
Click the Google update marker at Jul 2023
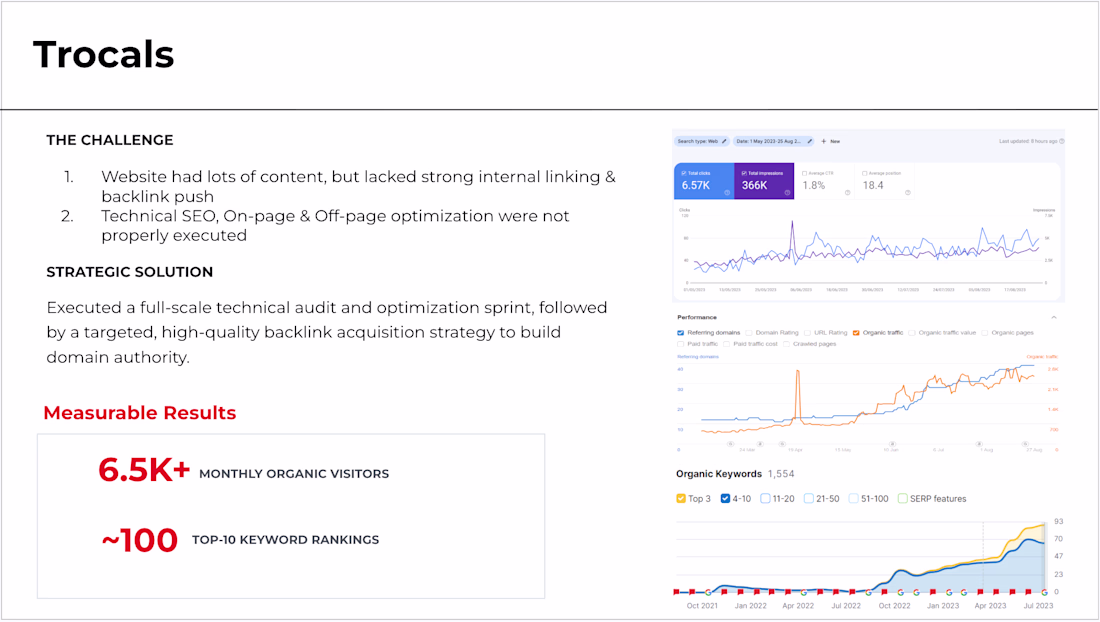tap(1045, 593)
